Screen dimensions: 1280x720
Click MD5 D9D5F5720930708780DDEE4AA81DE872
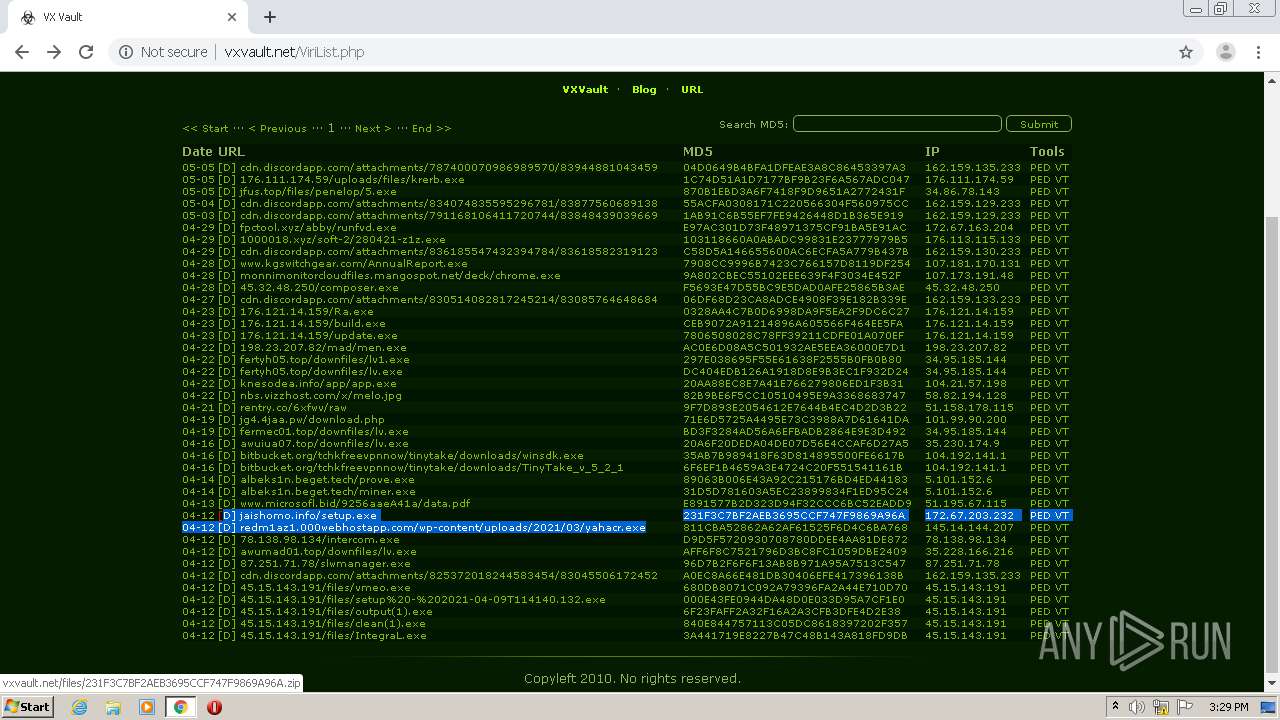point(794,539)
